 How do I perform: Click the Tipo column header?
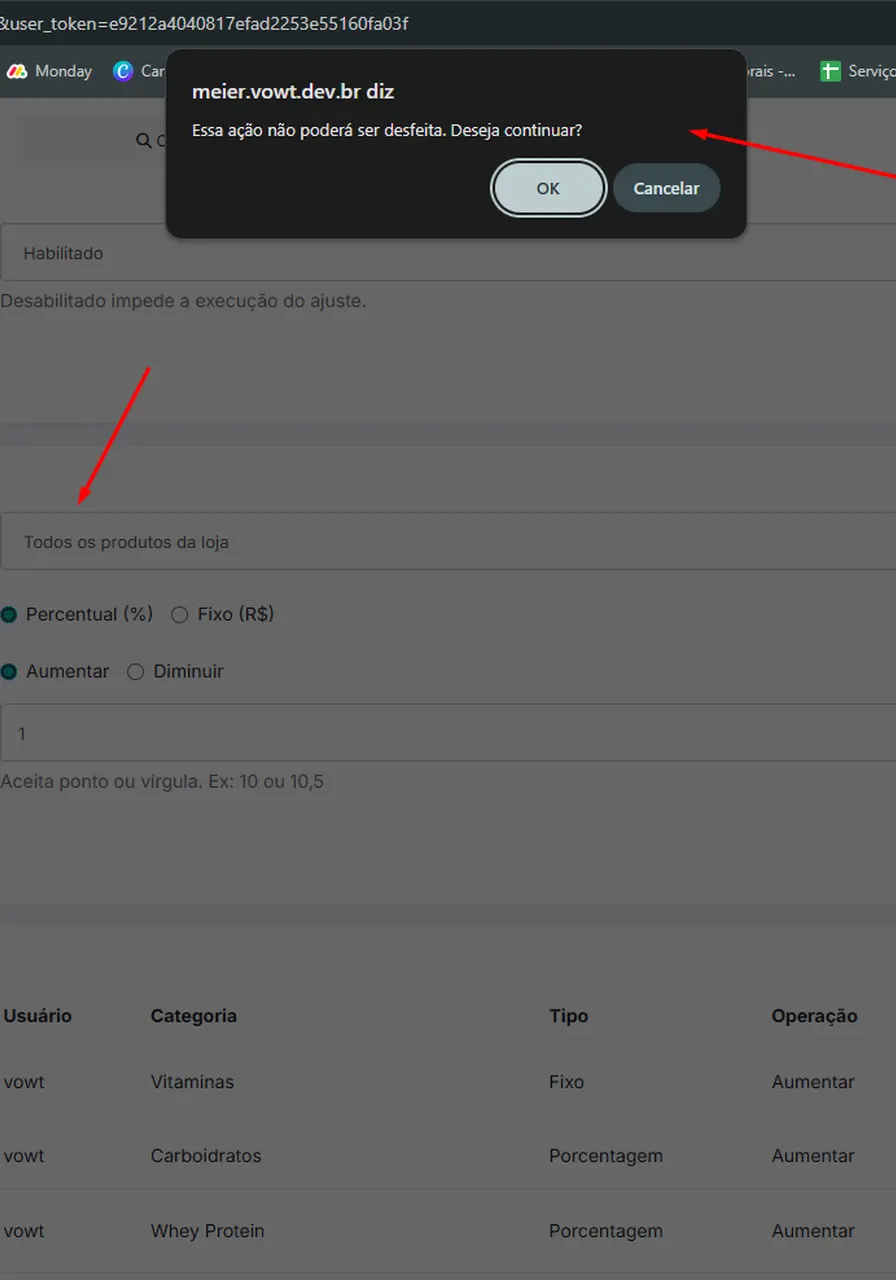tap(568, 1016)
